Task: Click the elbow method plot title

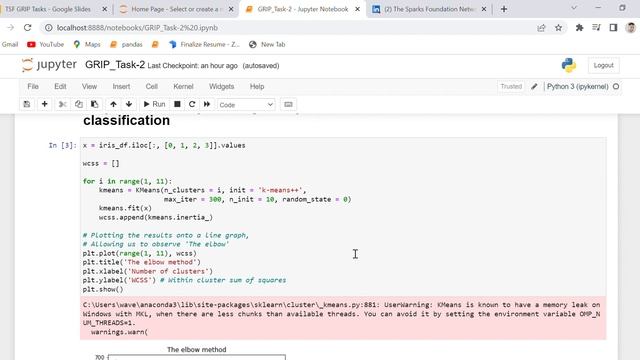Action: [x=196, y=349]
